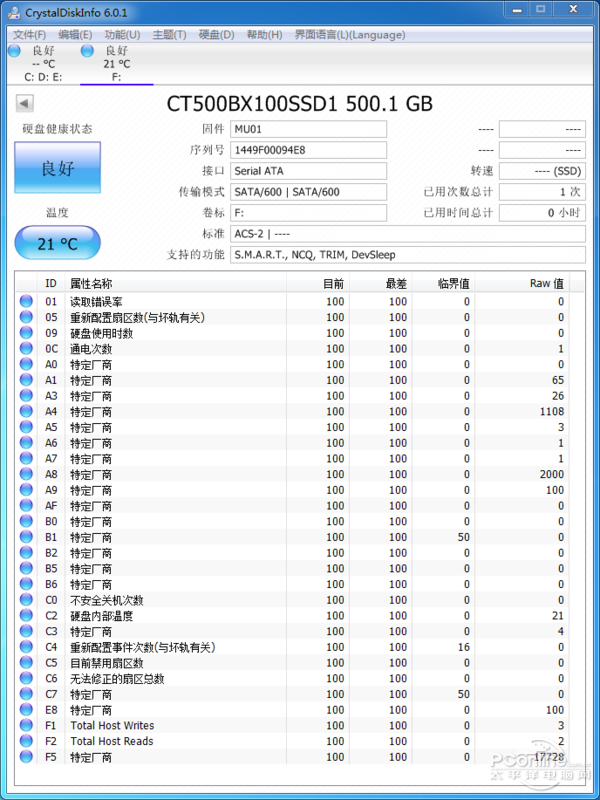Click the 良好 health status button
Screen dimensions: 600x800
58,168
